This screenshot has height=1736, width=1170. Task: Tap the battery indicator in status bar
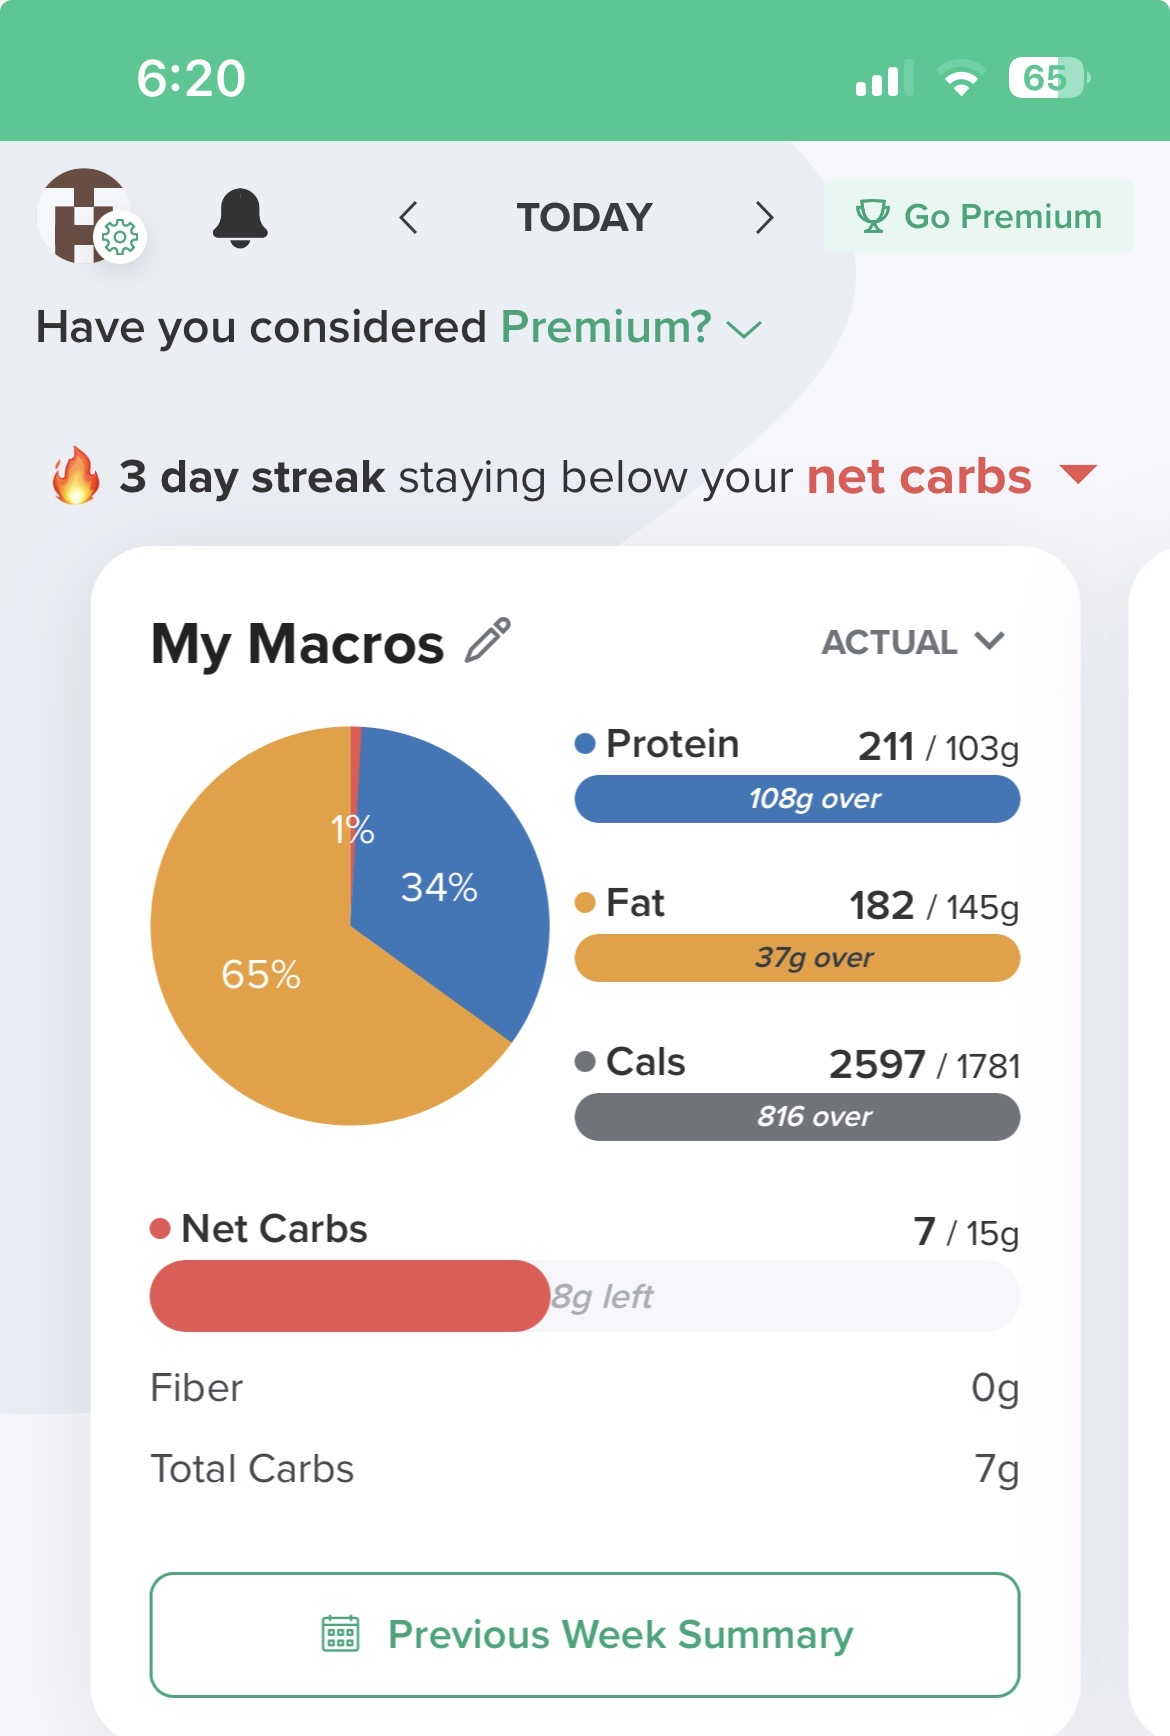pos(1048,78)
